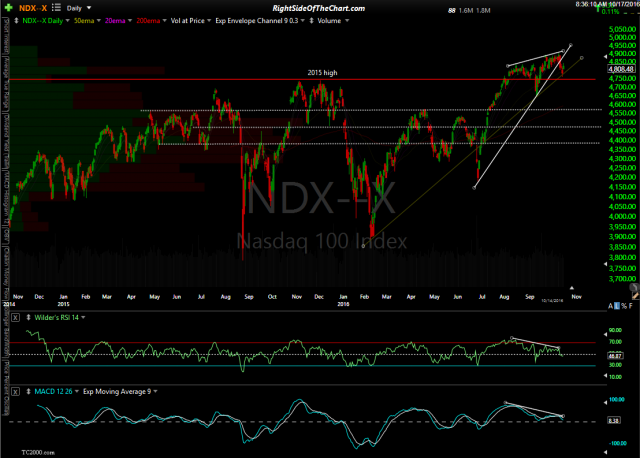Click the Jan 2016 time axis label
The height and width of the screenshot is (458, 640).
tap(343, 300)
